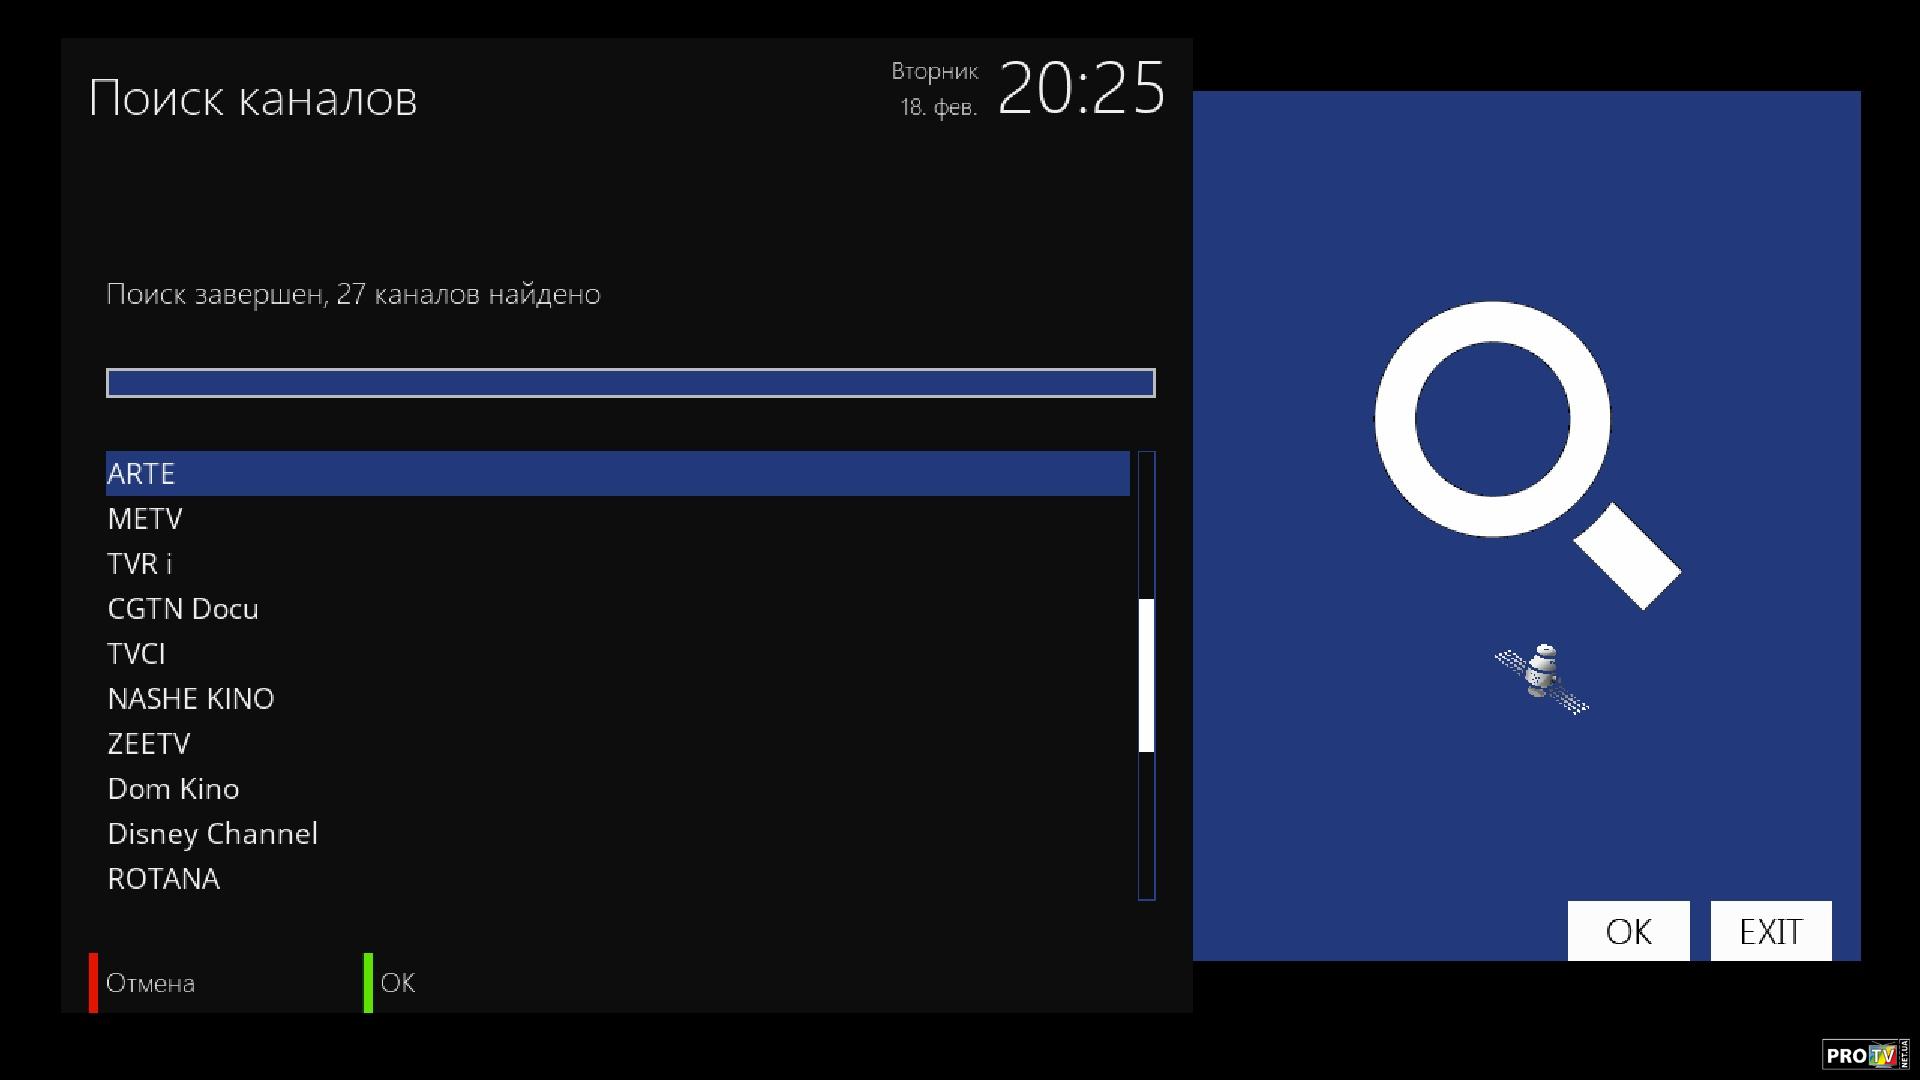Click the EXIT button
1920x1080 pixels.
(1771, 931)
